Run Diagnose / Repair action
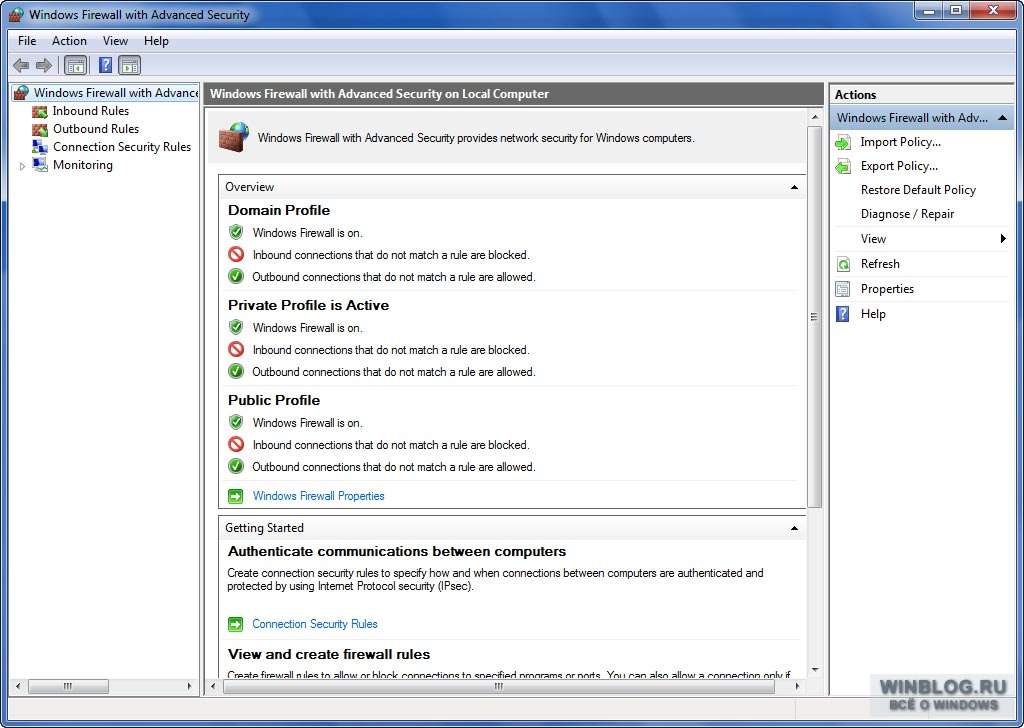 click(x=907, y=214)
